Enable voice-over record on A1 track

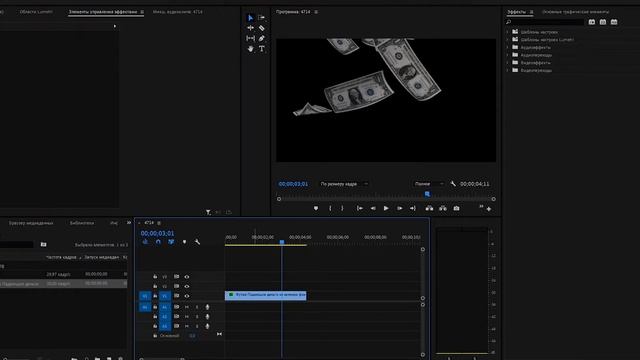tap(207, 307)
